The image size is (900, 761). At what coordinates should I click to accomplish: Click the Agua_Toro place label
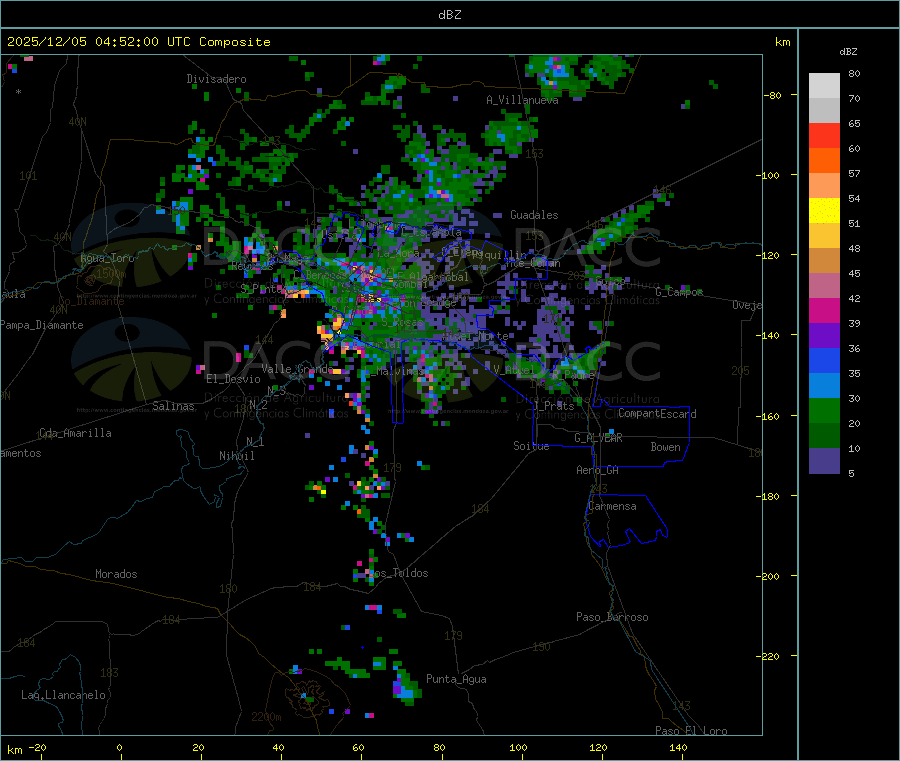coord(107,258)
